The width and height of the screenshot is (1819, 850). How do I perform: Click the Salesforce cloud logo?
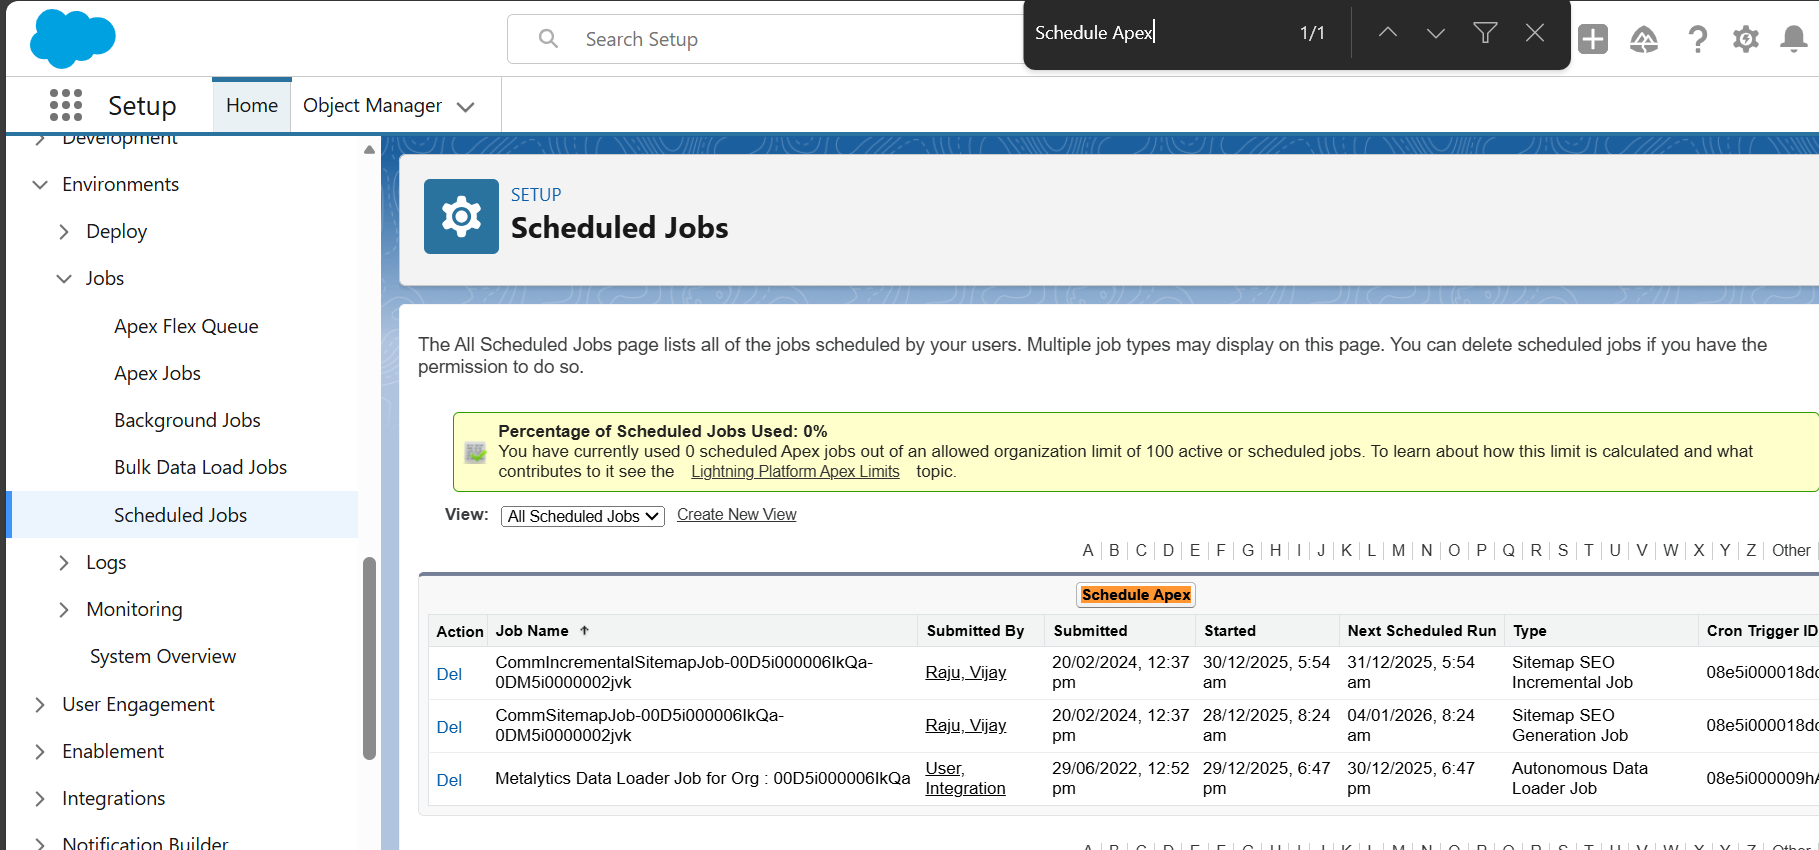73,39
